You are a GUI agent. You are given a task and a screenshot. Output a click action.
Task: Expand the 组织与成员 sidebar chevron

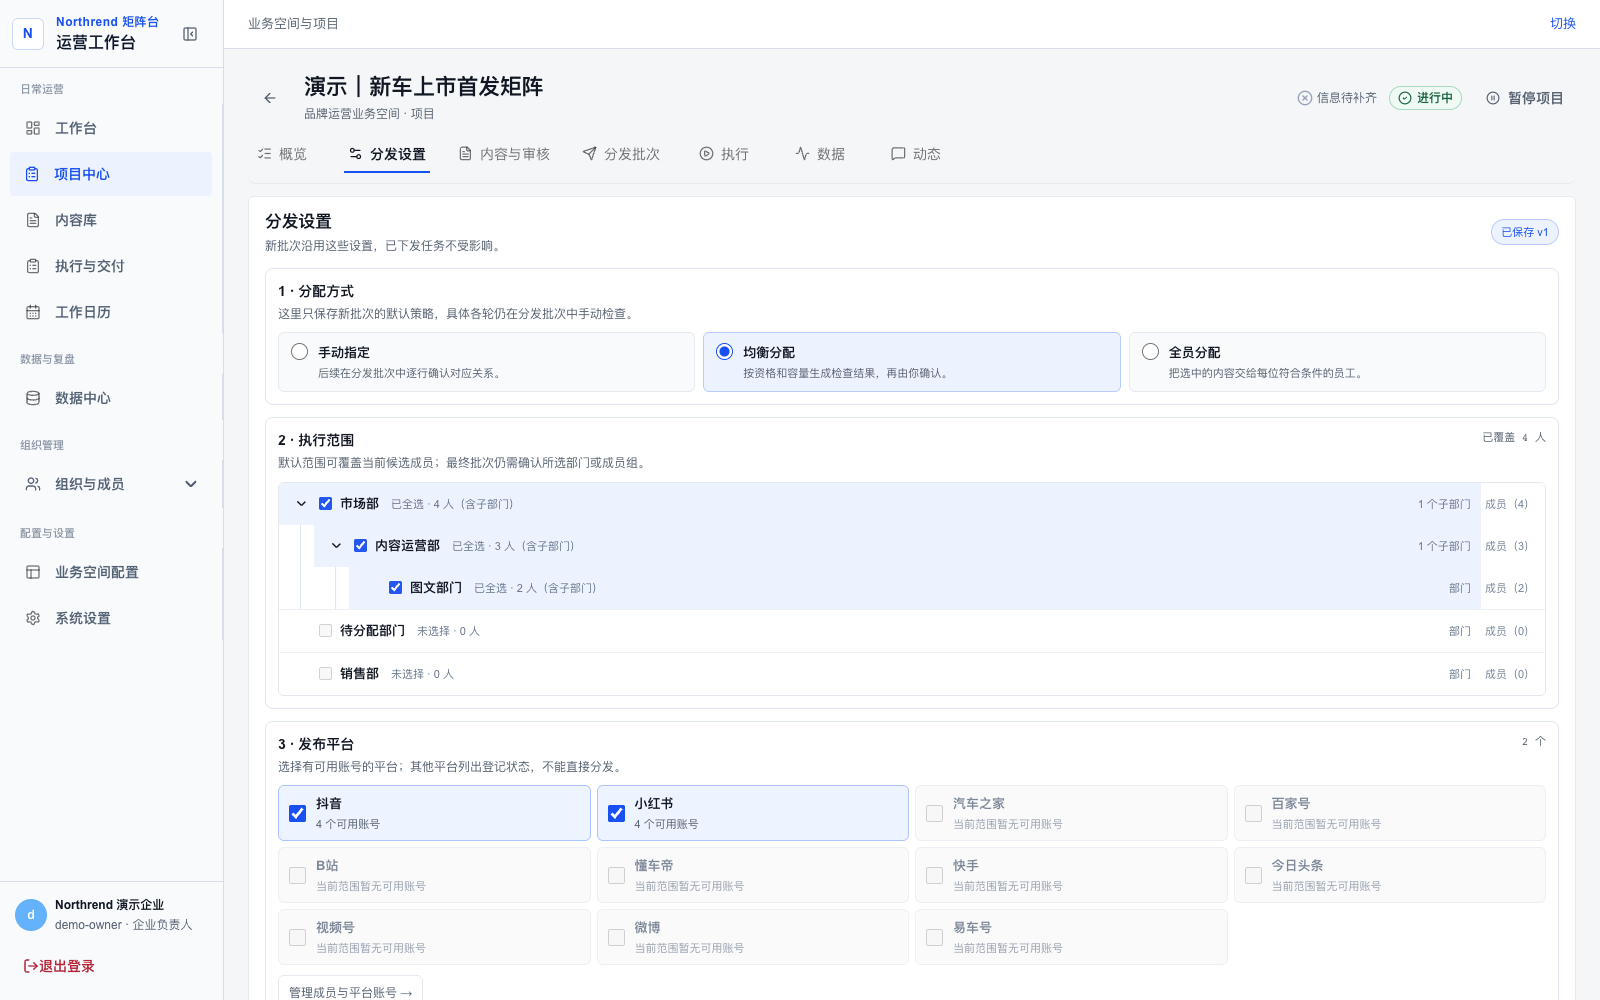tap(191, 484)
